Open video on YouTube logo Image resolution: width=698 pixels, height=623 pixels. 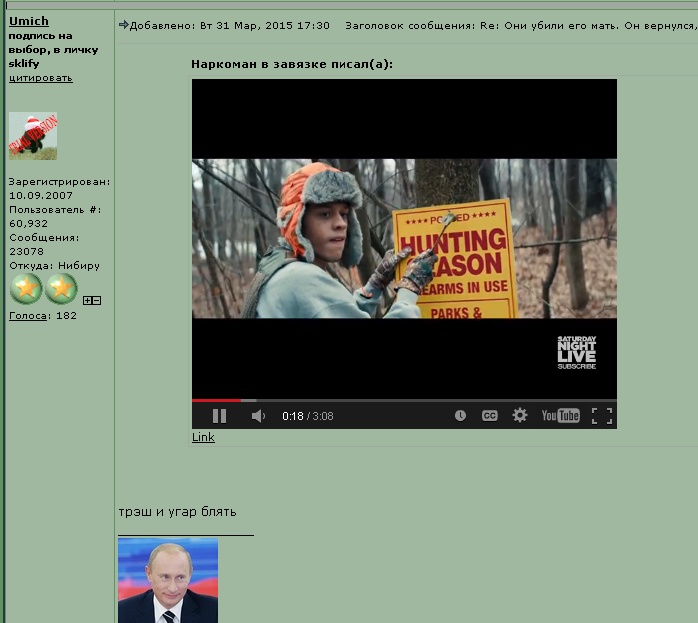pyautogui.click(x=560, y=416)
